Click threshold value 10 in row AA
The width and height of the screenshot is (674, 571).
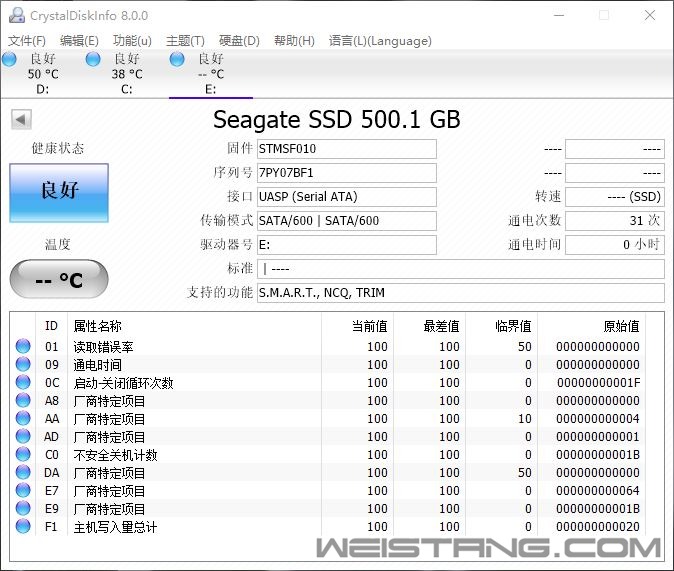pyautogui.click(x=525, y=419)
